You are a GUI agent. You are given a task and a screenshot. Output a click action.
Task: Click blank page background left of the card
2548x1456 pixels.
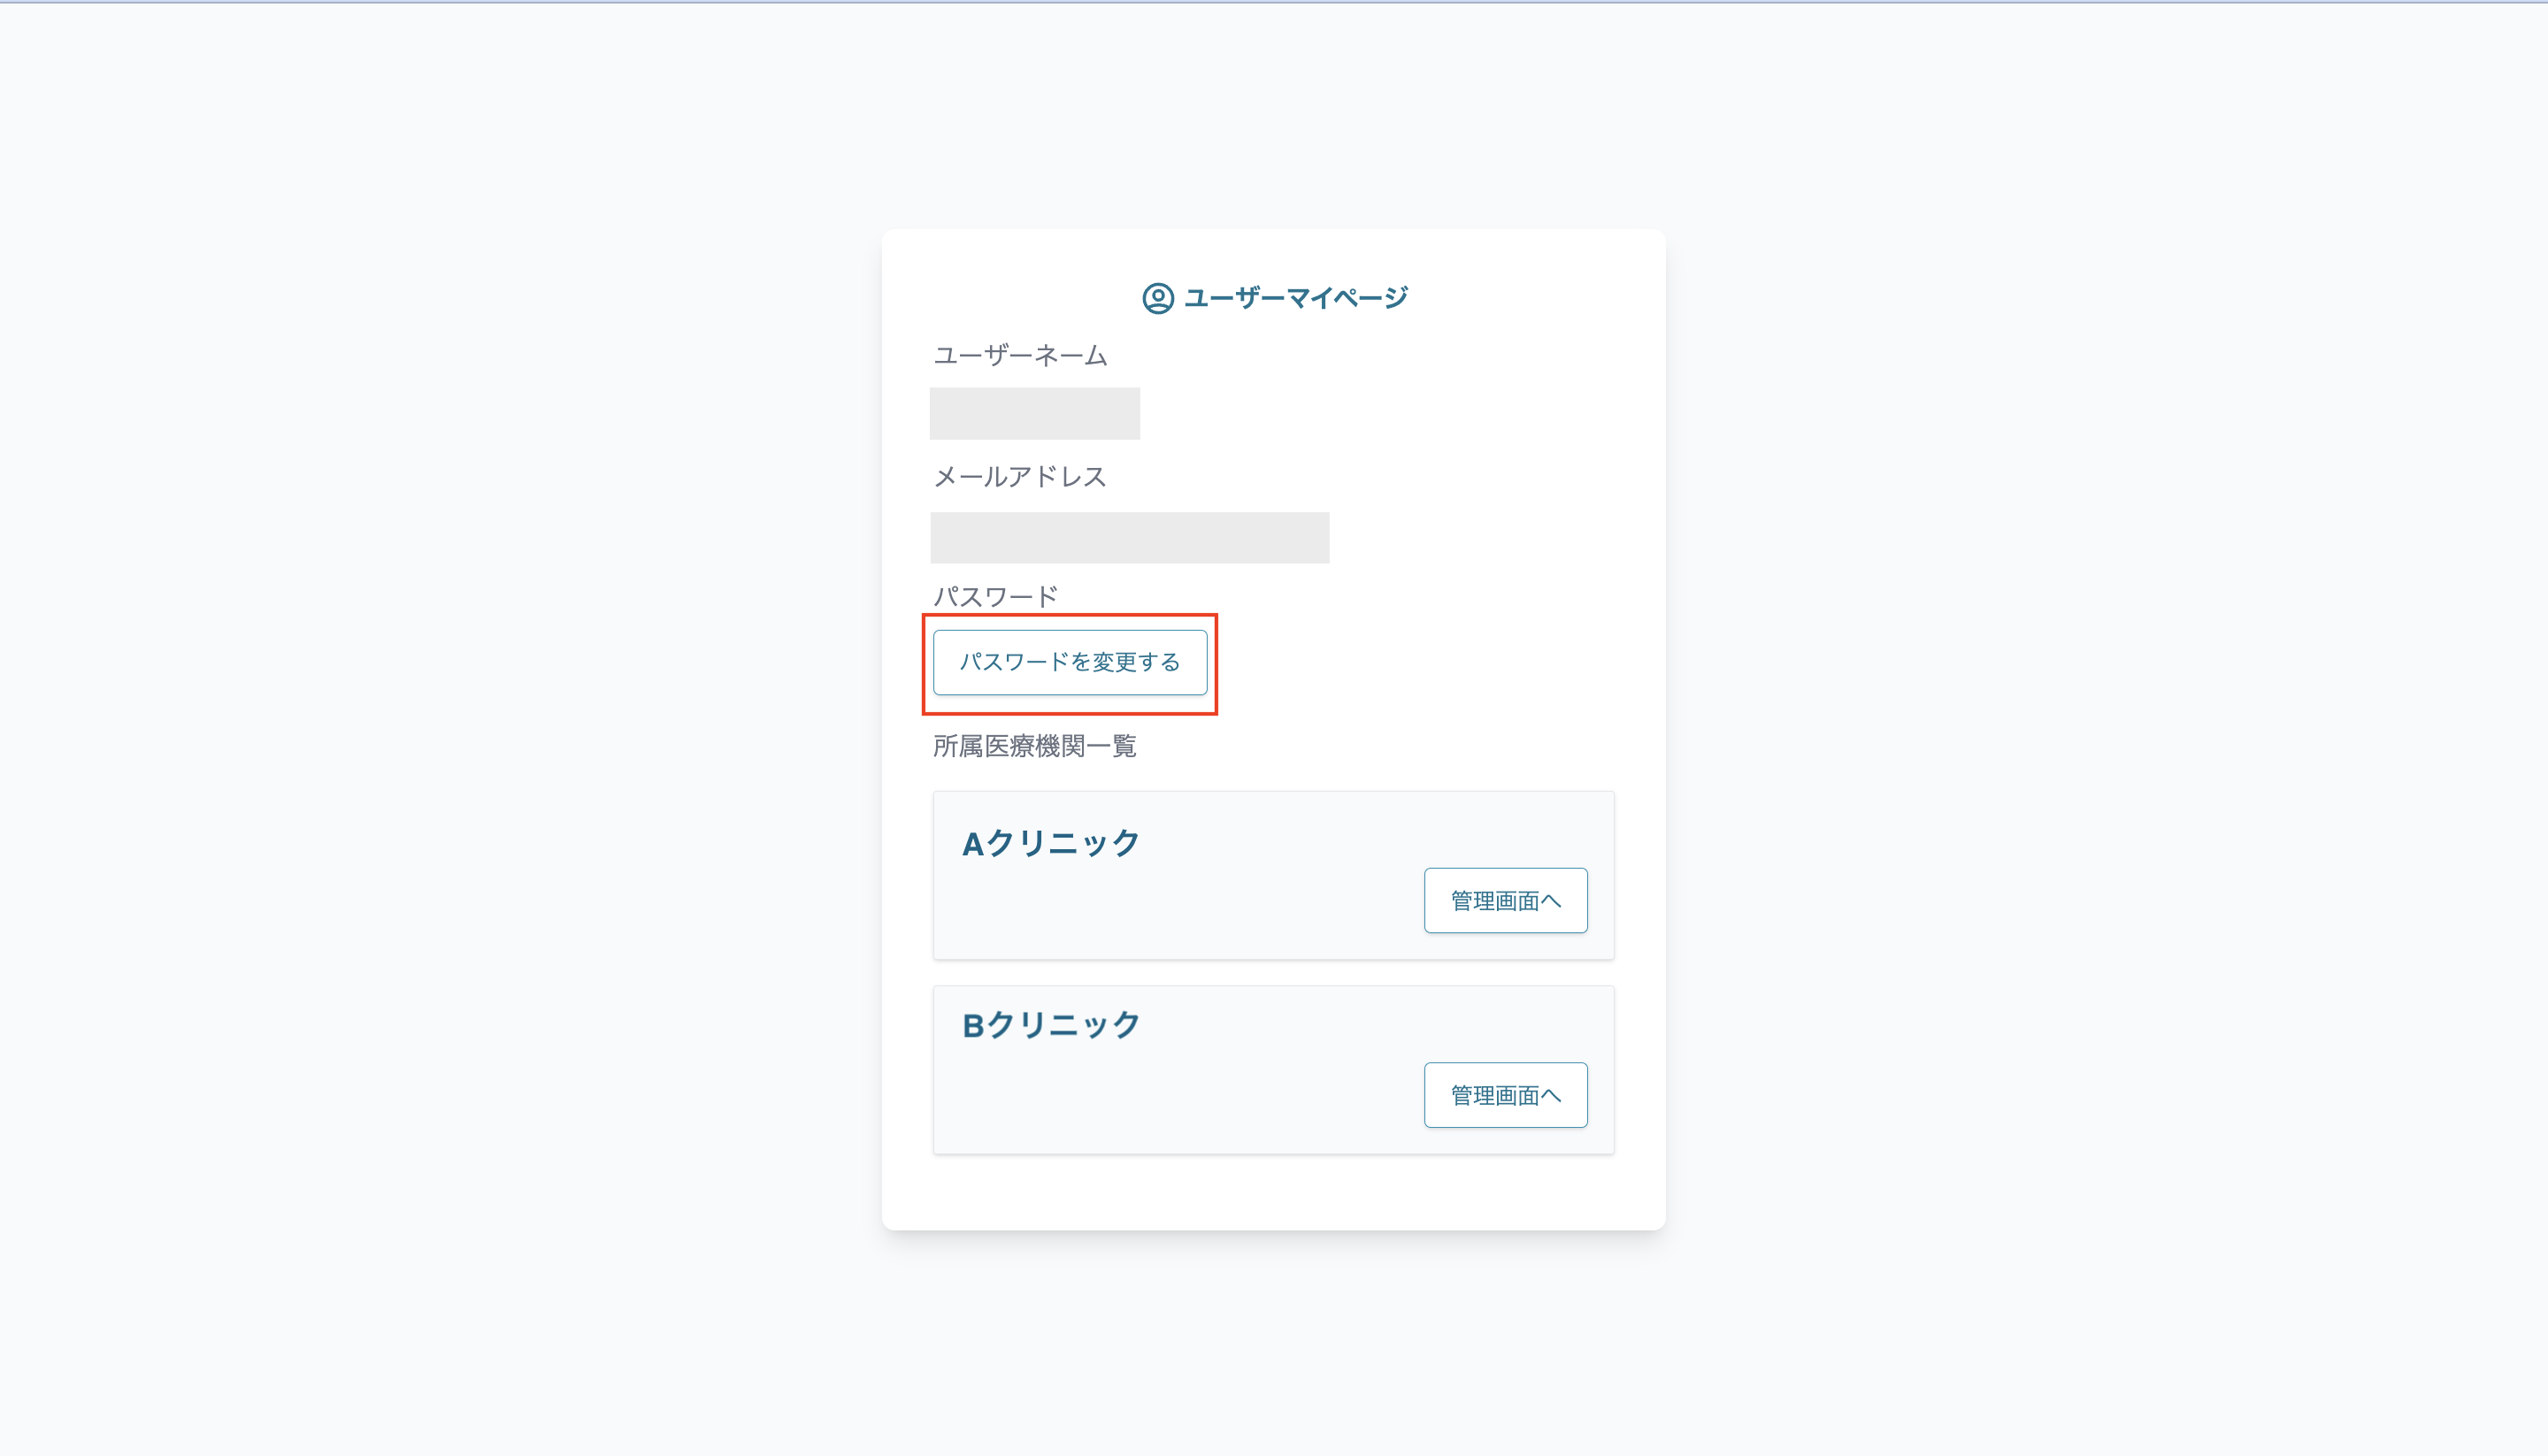pyautogui.click(x=440, y=728)
